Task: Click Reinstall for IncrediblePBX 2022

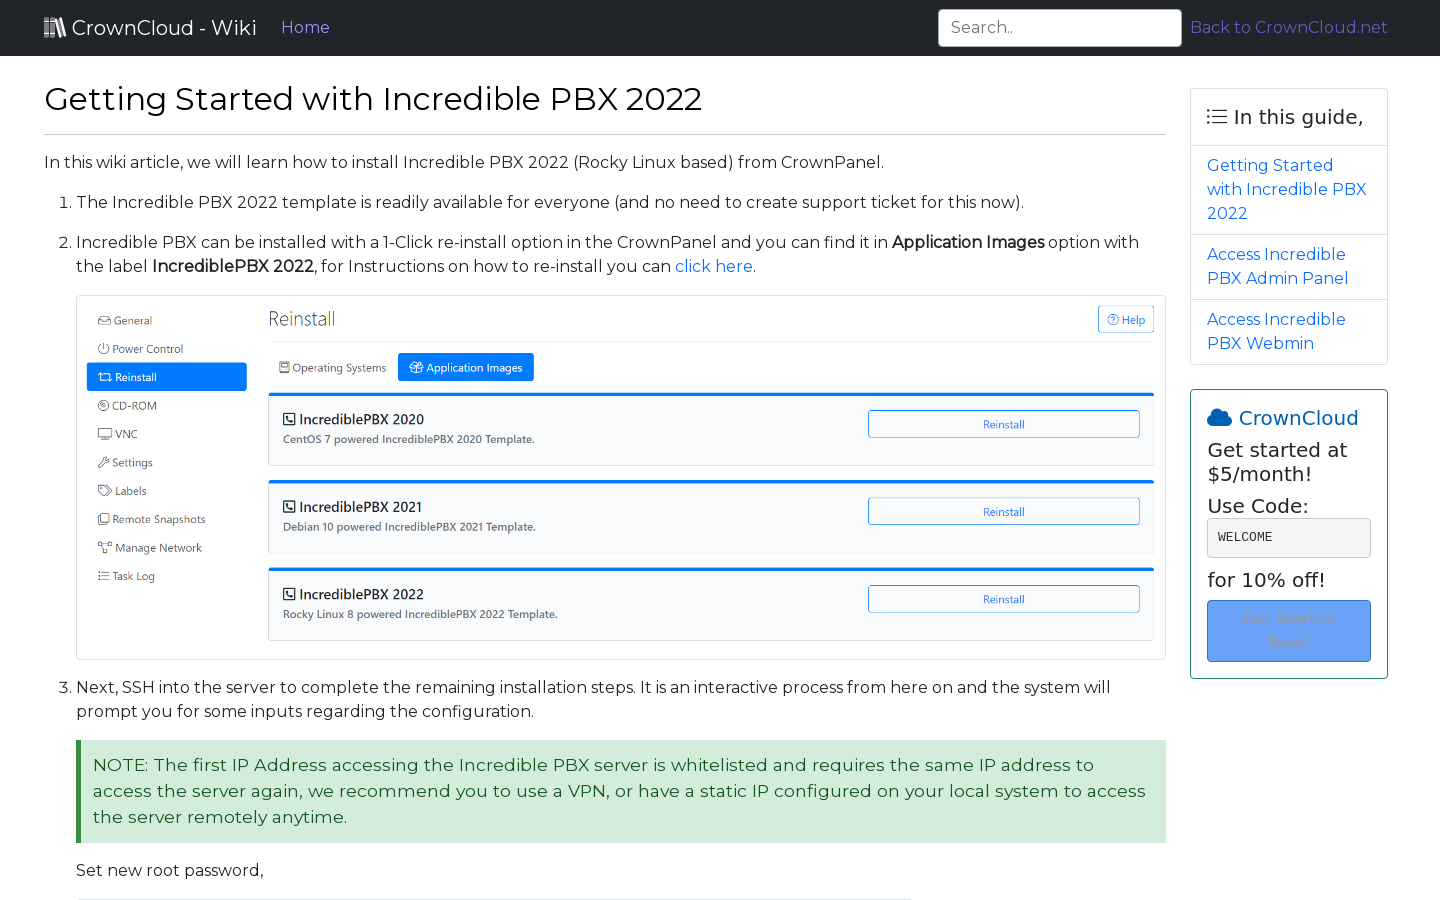Action: click(1003, 600)
